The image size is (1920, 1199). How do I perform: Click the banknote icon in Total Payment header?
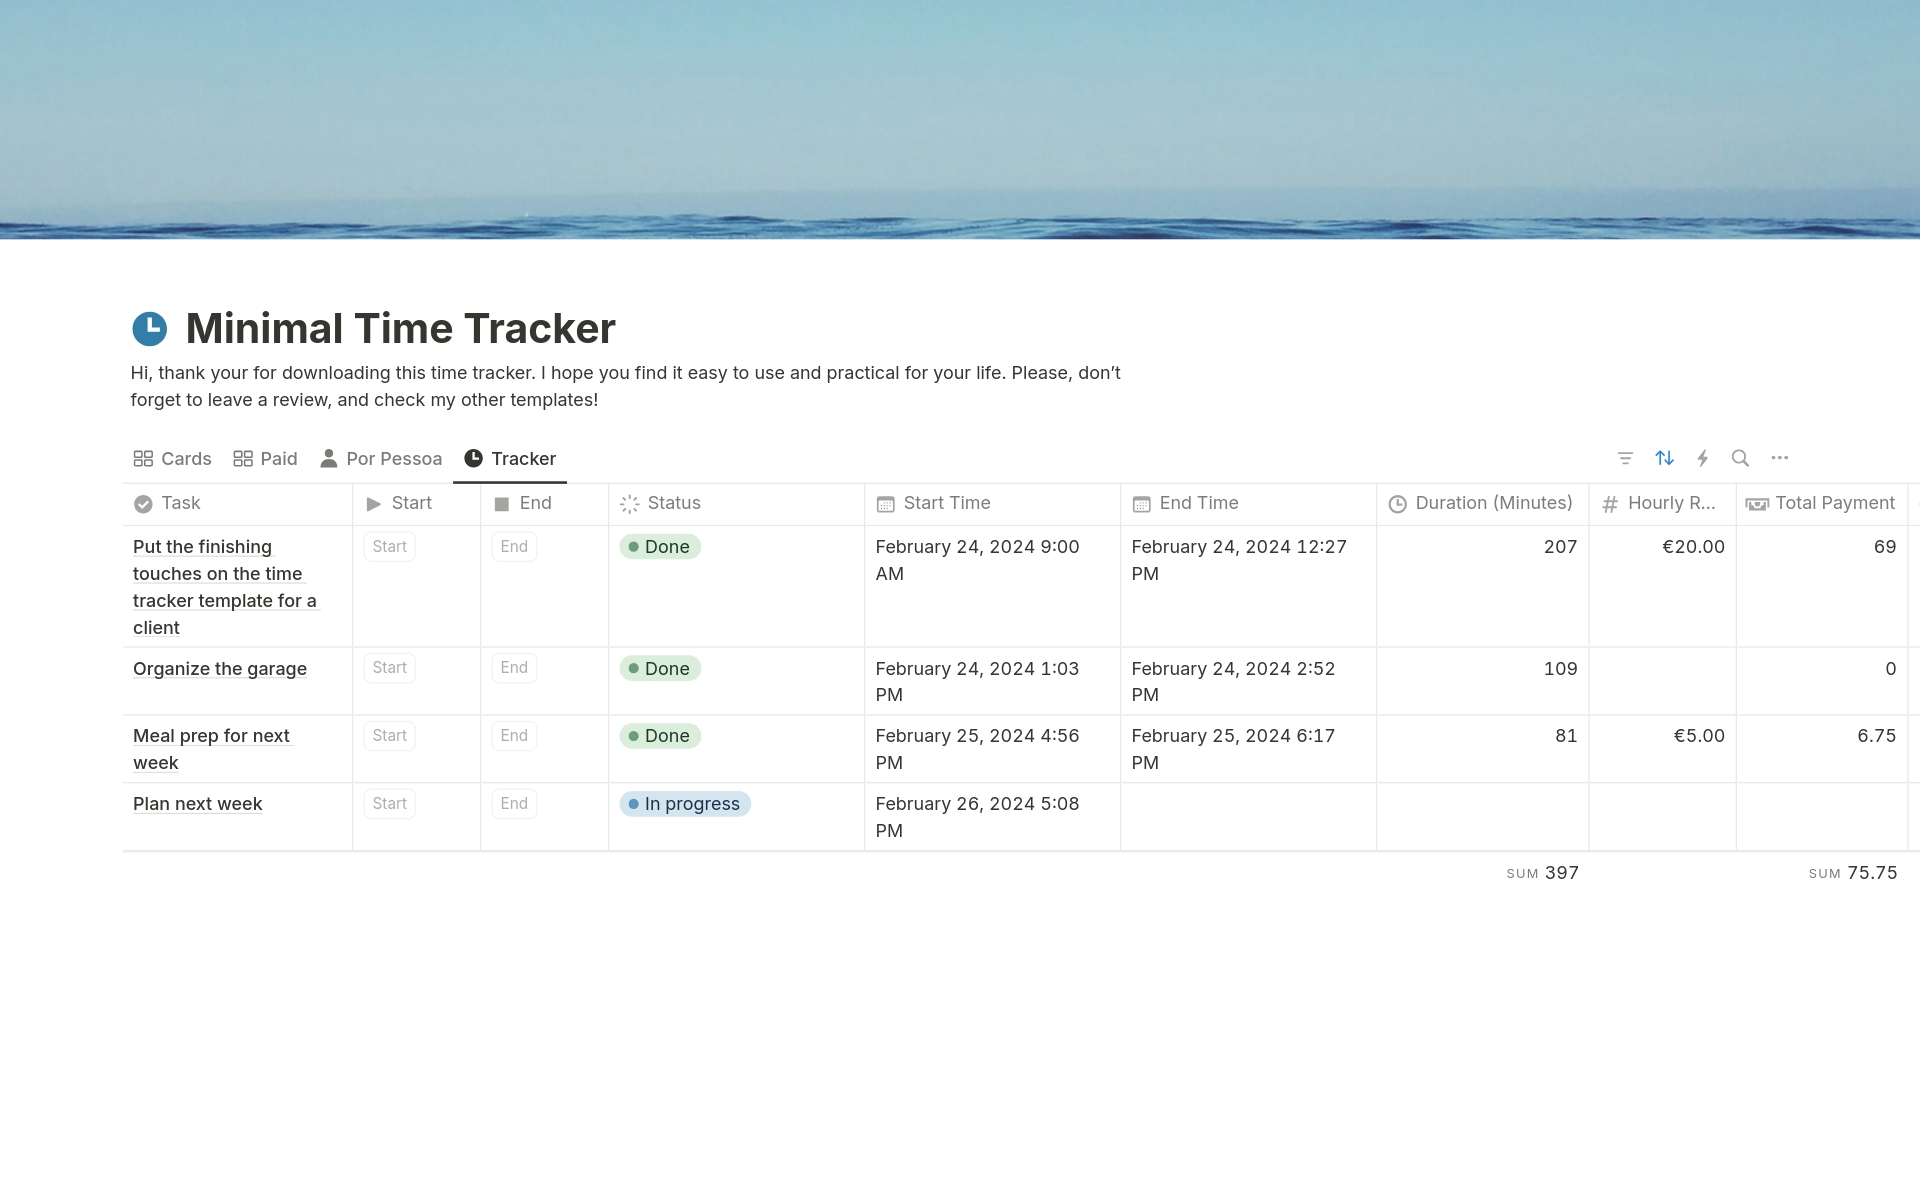pos(1759,504)
